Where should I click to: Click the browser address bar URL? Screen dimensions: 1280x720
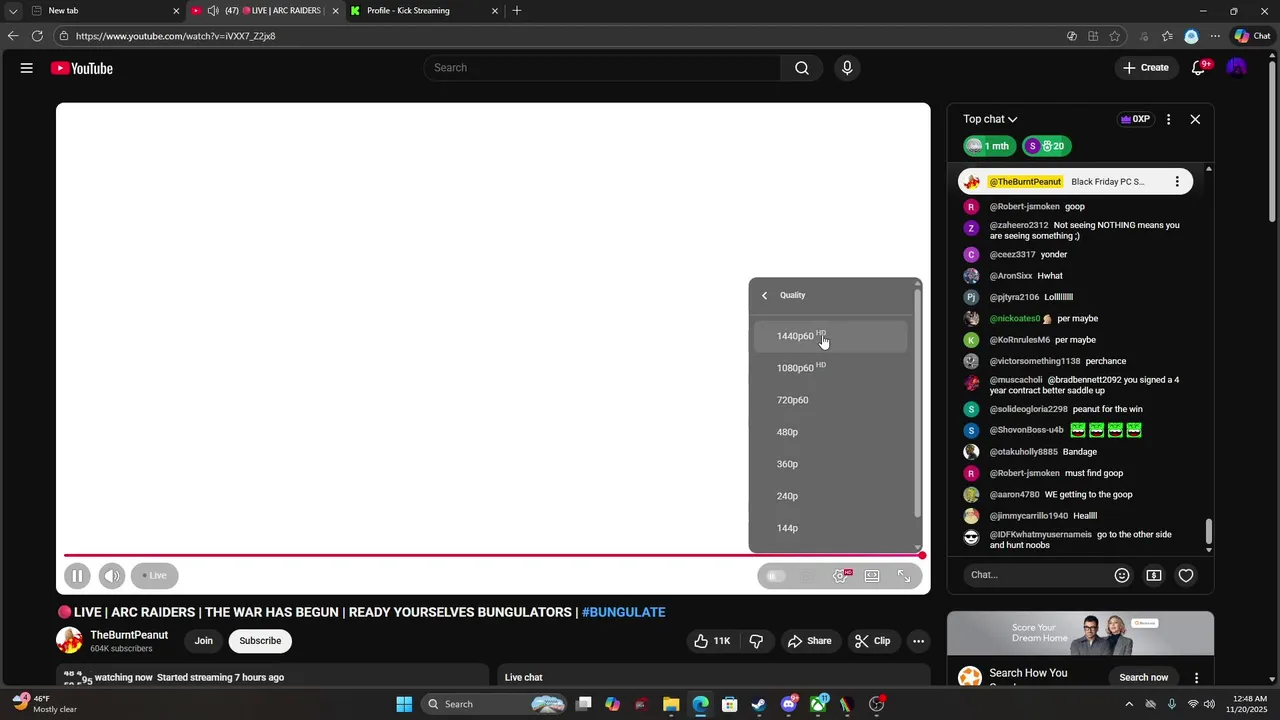click(176, 36)
